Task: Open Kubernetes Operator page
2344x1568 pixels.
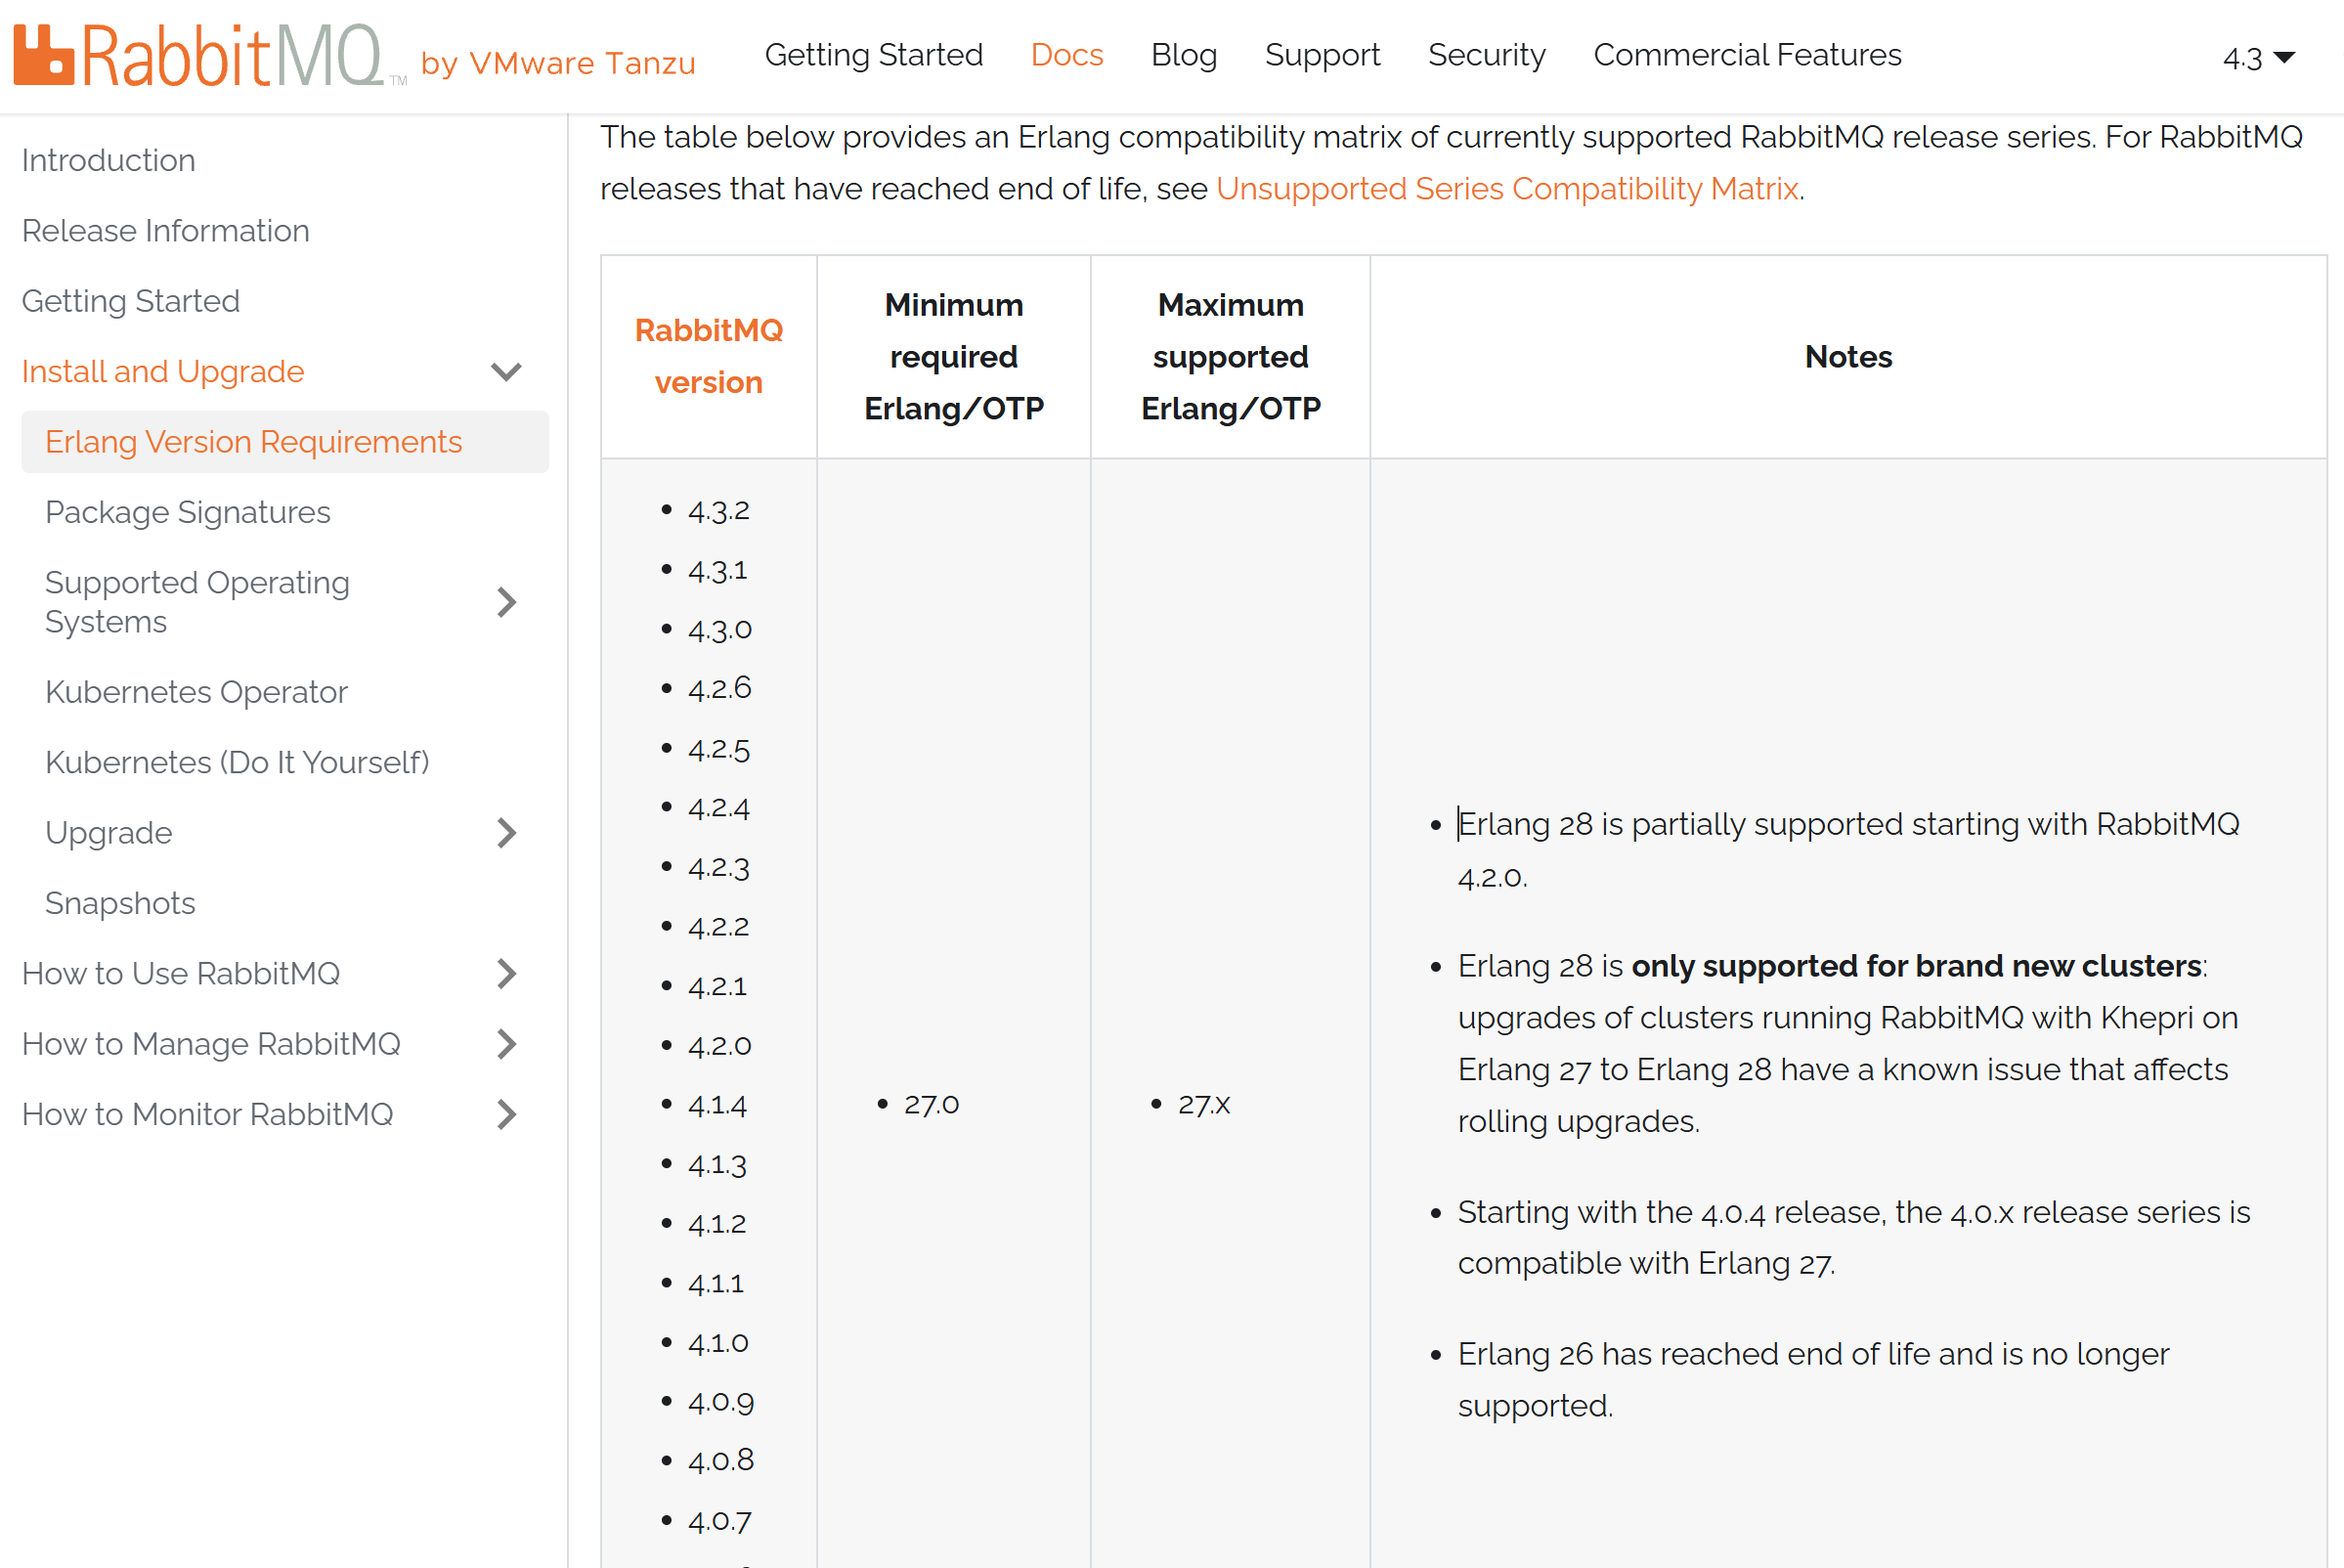Action: [x=196, y=692]
